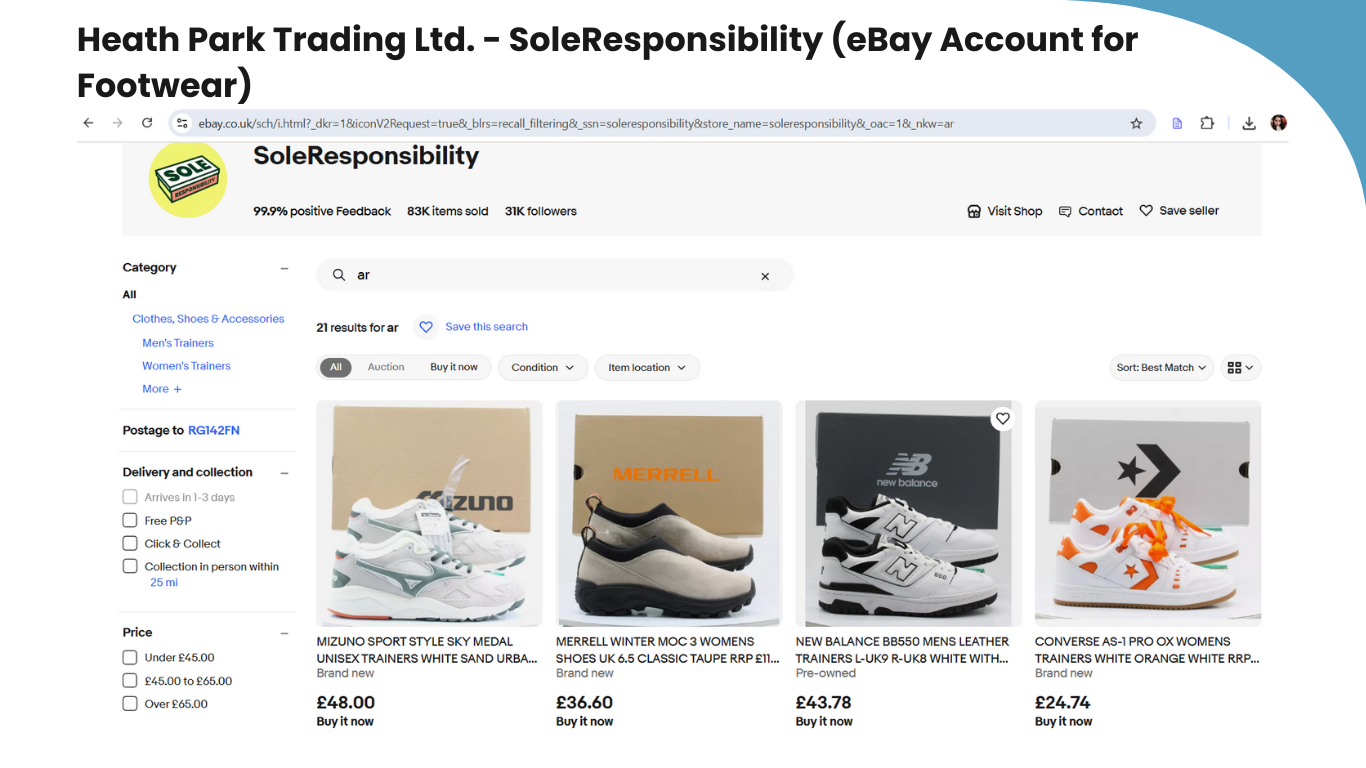Open the browser extensions puzzle icon

[x=1207, y=123]
